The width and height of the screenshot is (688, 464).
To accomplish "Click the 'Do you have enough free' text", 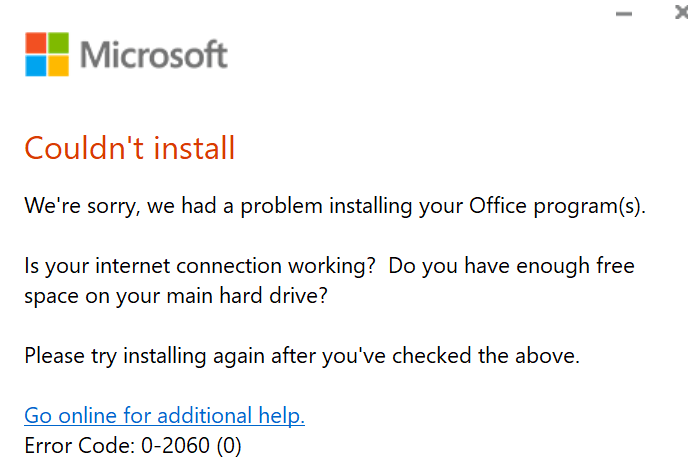I will 512,267.
